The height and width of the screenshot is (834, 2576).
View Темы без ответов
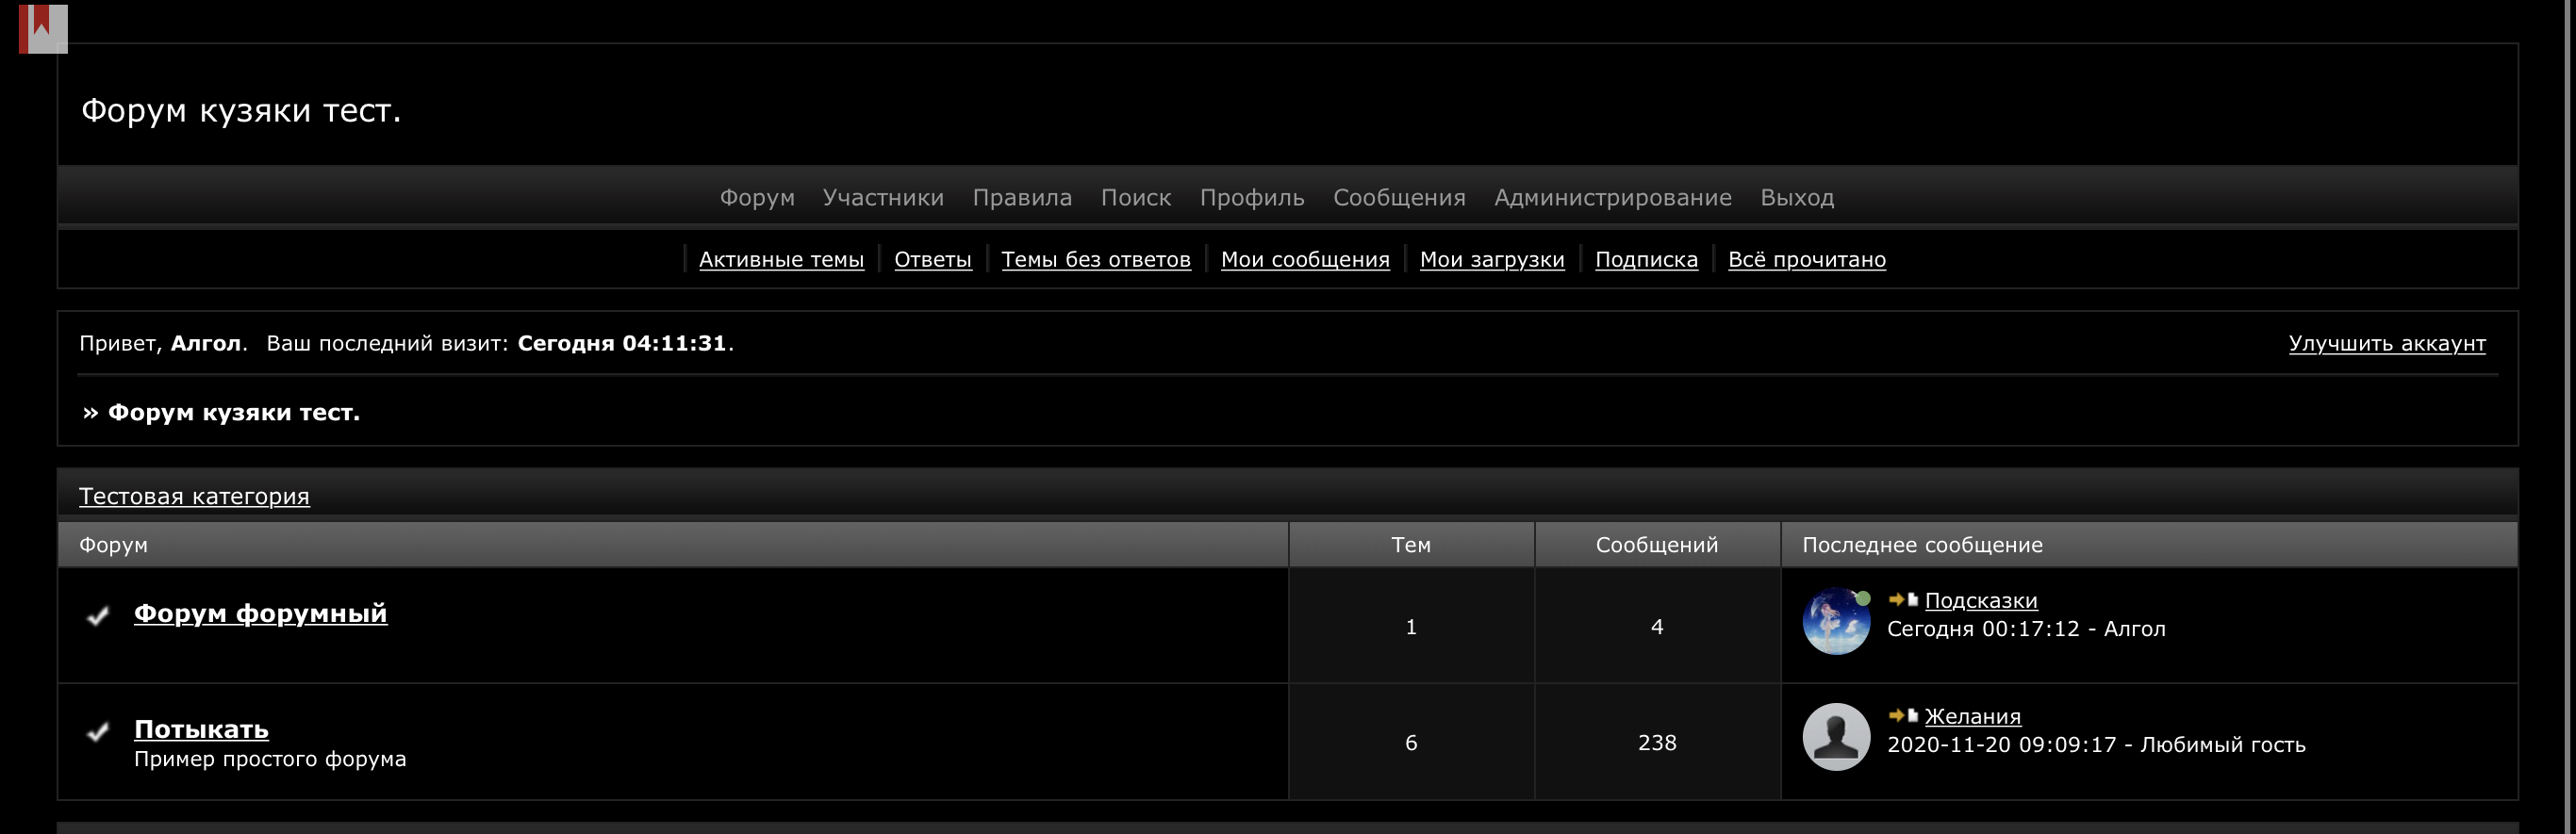(1096, 260)
